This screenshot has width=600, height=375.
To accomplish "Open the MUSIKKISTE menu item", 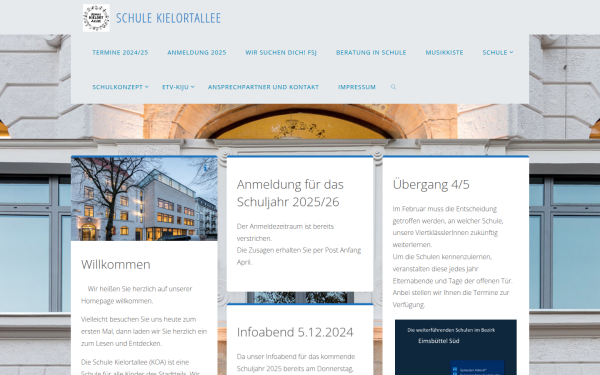I will [444, 52].
